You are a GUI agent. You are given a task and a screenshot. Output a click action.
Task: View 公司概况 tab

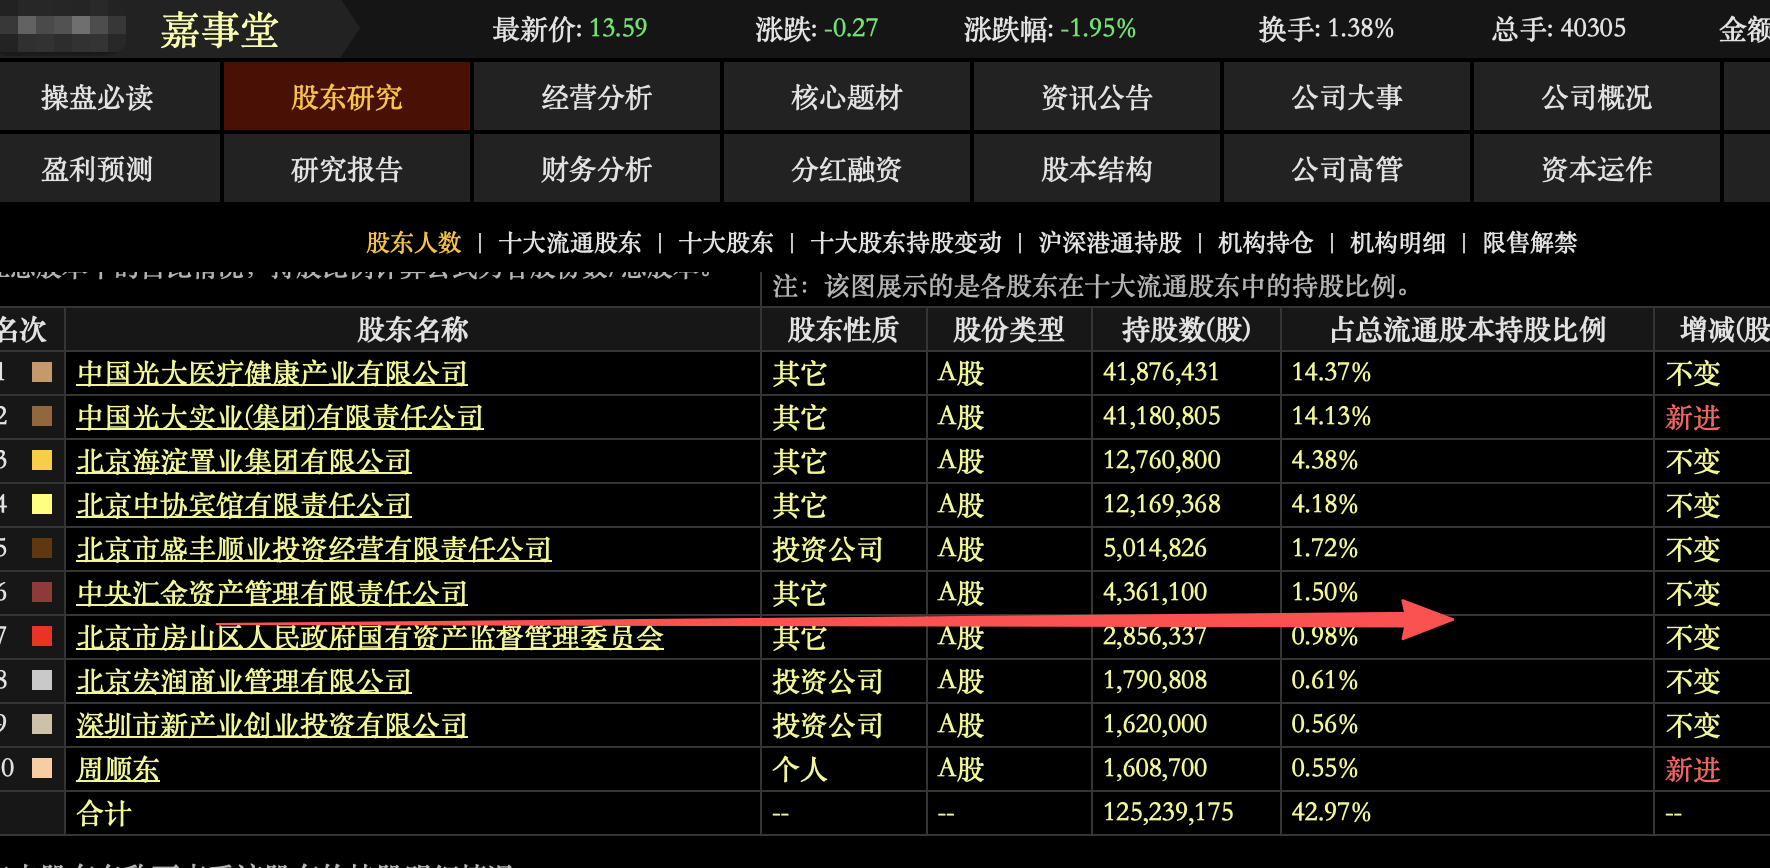[x=1597, y=97]
